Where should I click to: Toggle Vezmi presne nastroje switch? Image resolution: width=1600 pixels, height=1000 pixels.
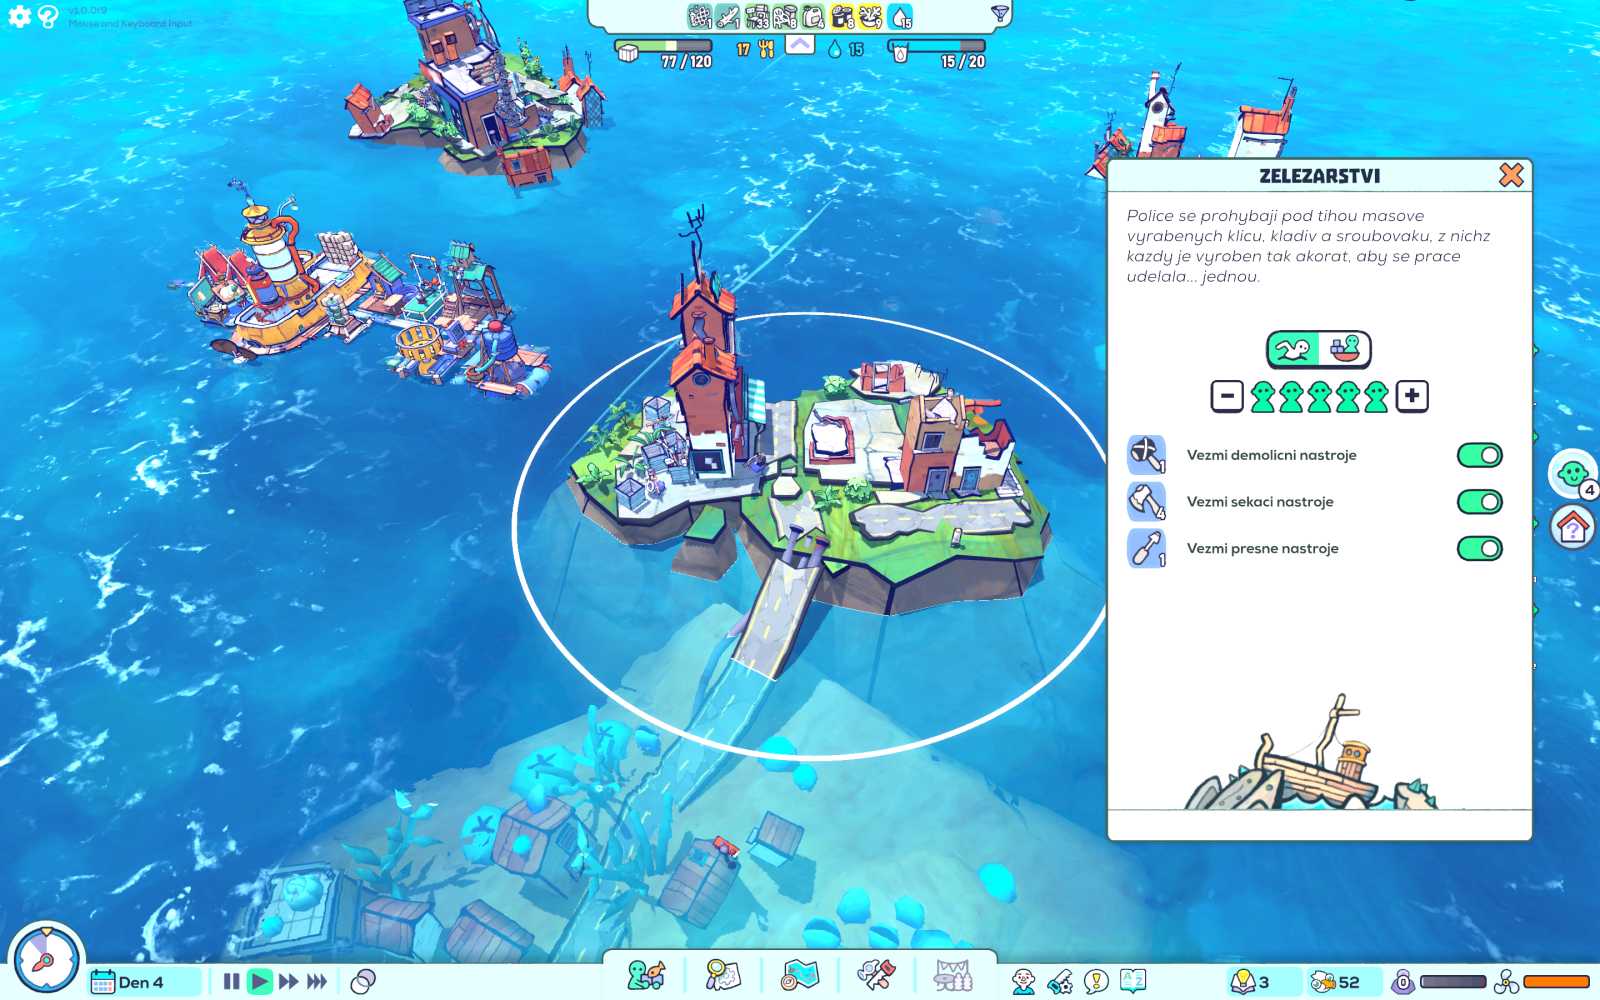pos(1480,548)
